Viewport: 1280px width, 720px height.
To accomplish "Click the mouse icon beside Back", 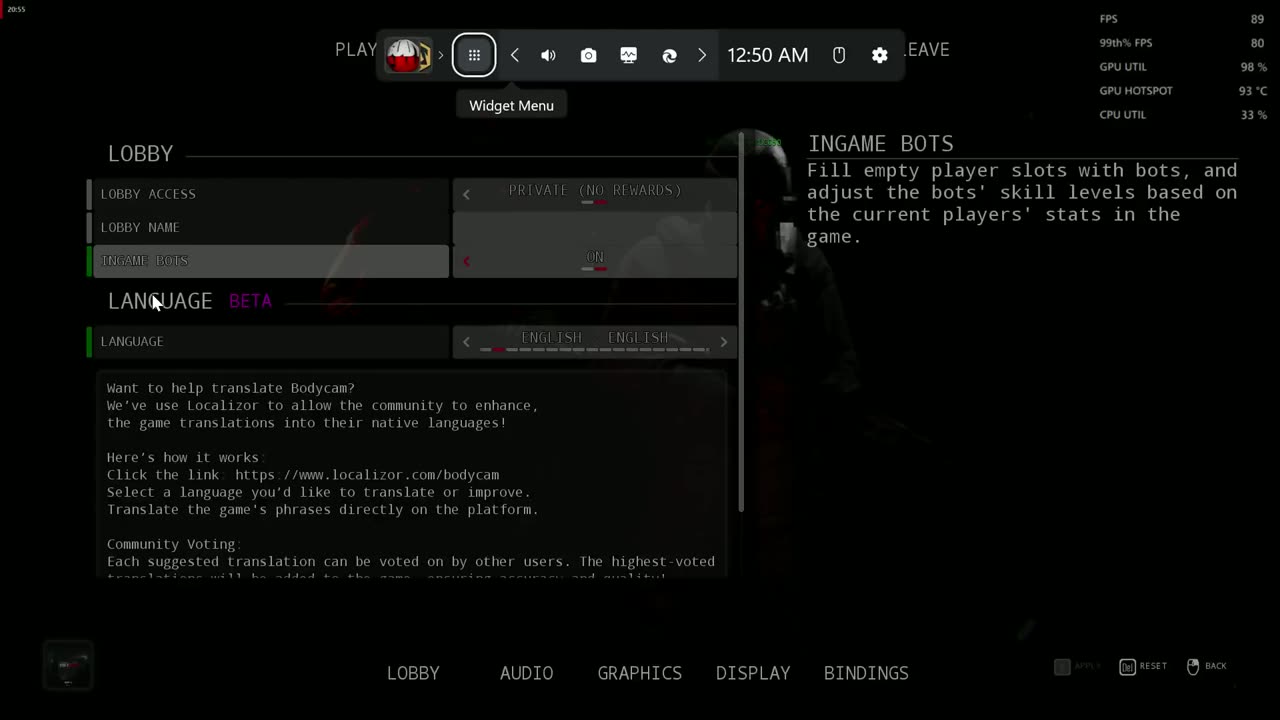I will pyautogui.click(x=1193, y=666).
